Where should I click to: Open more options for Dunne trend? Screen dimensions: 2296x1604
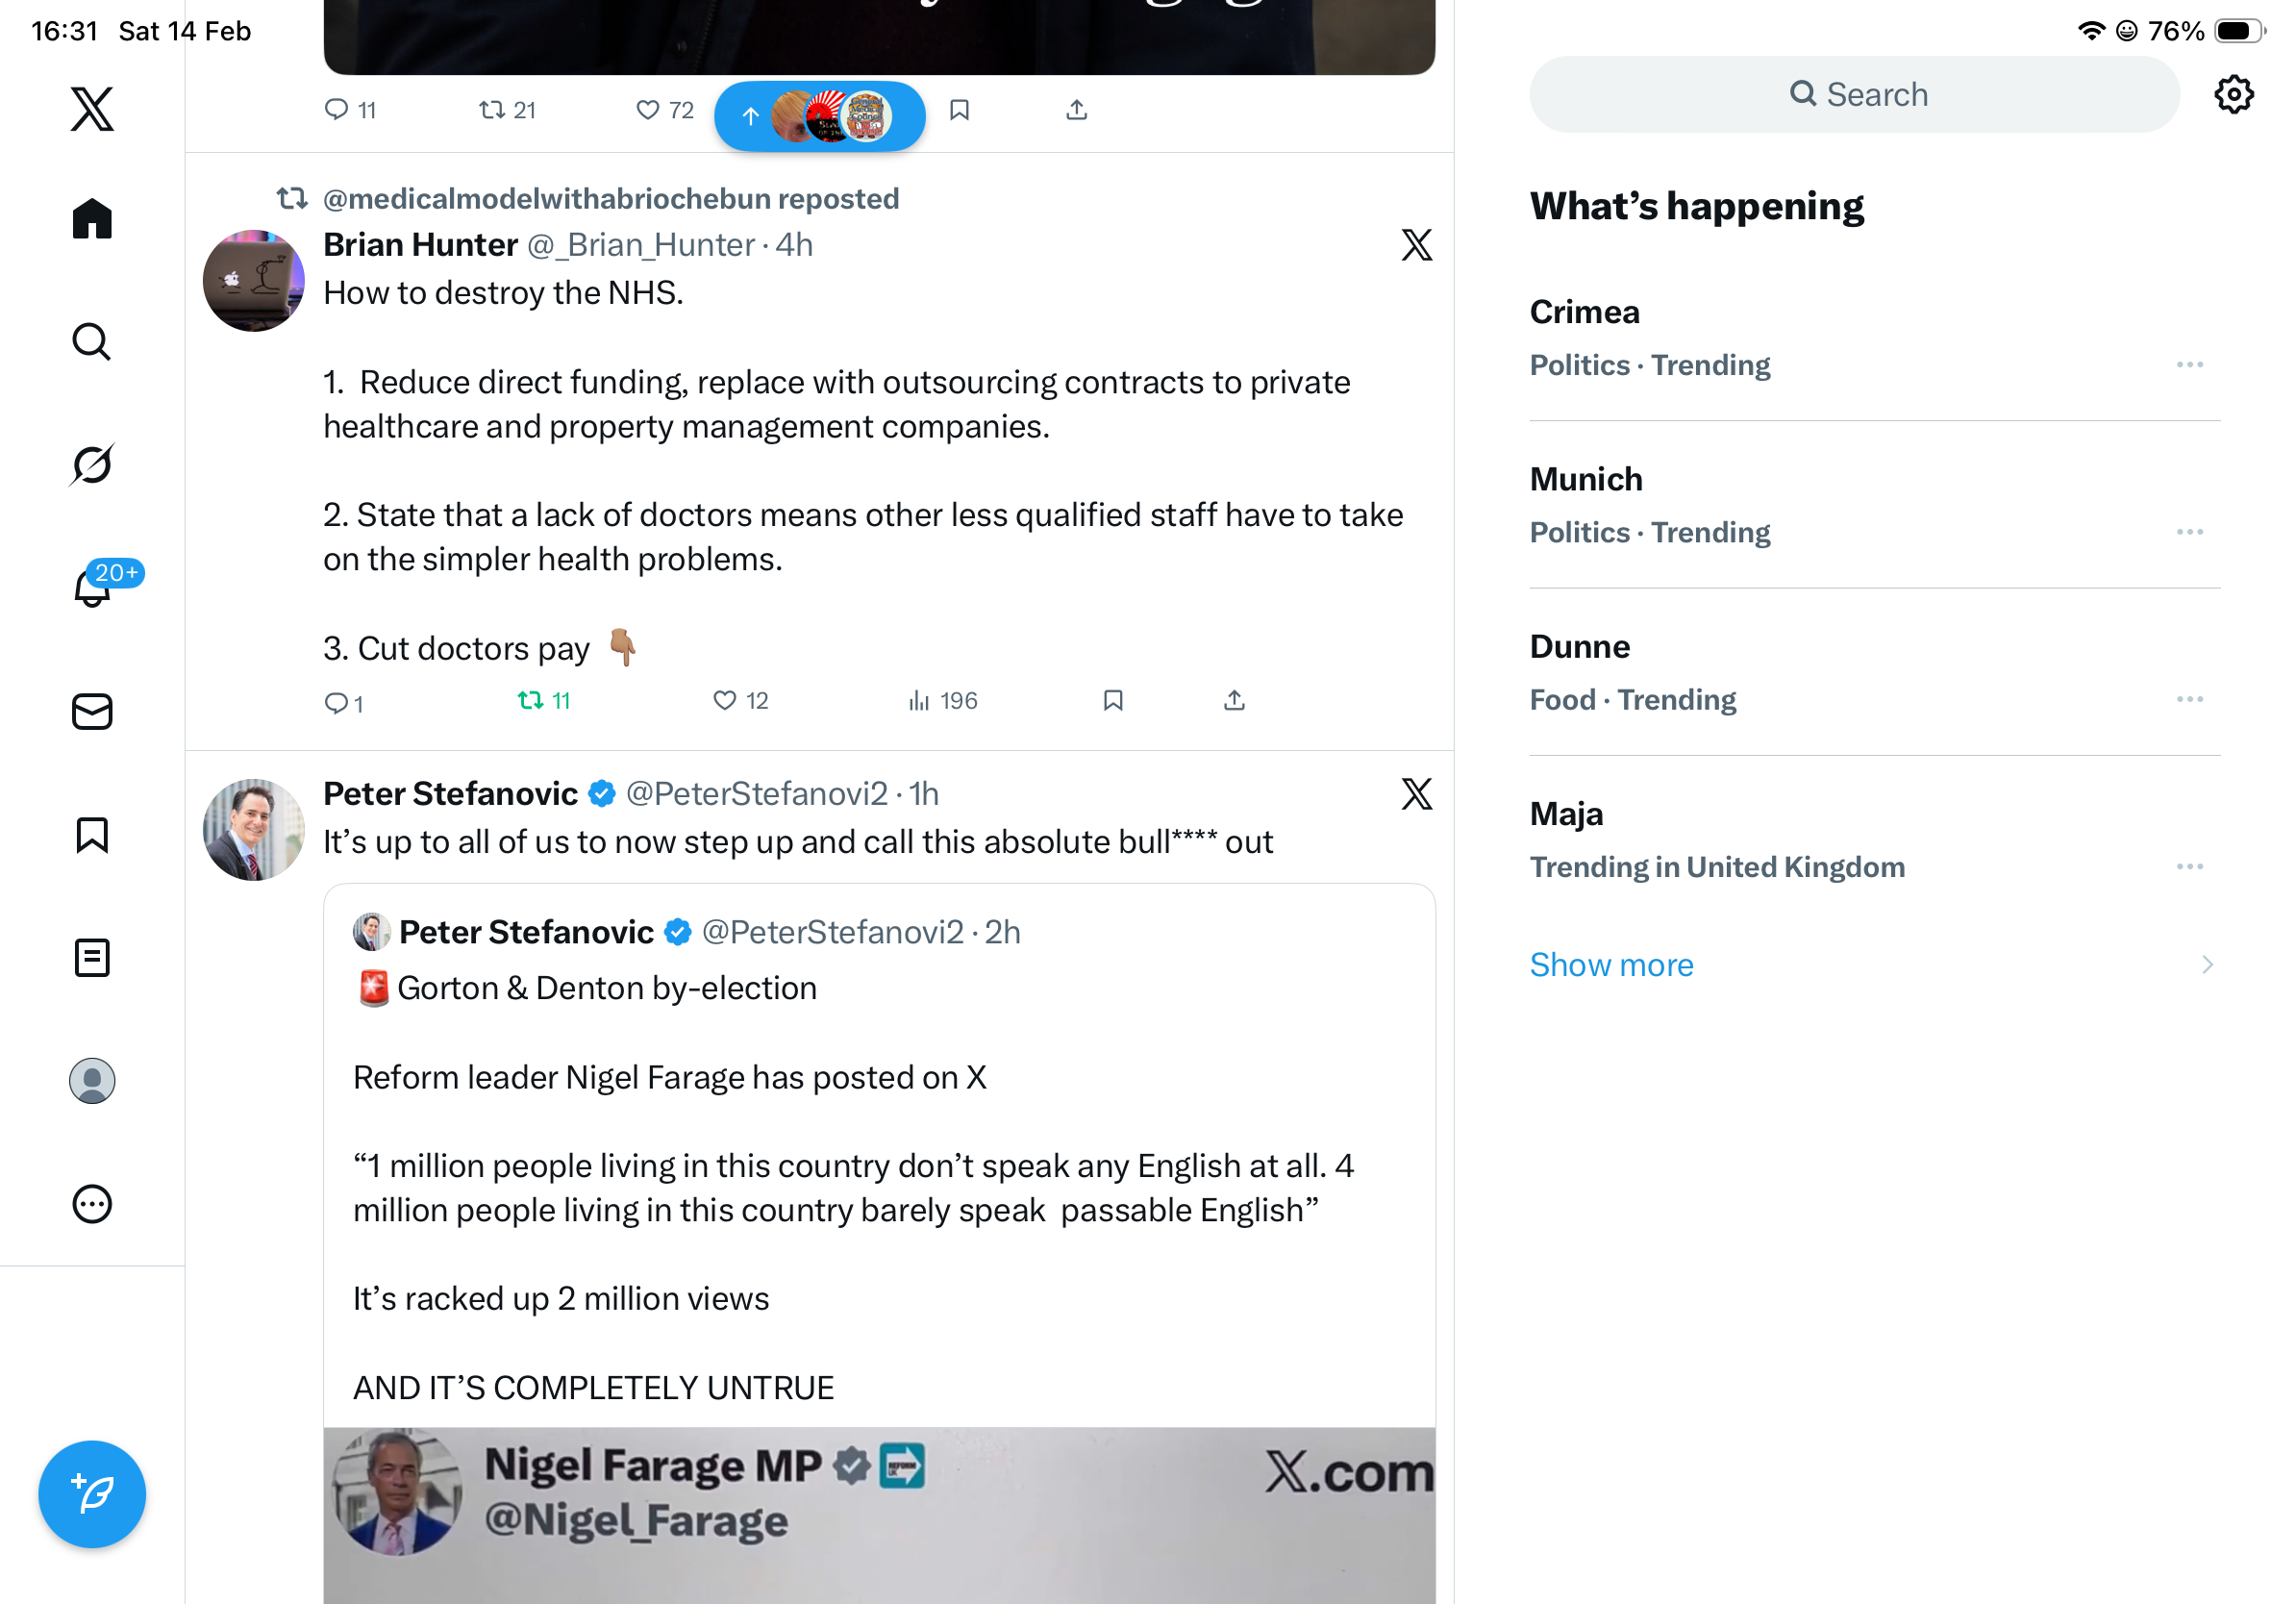tap(2189, 699)
